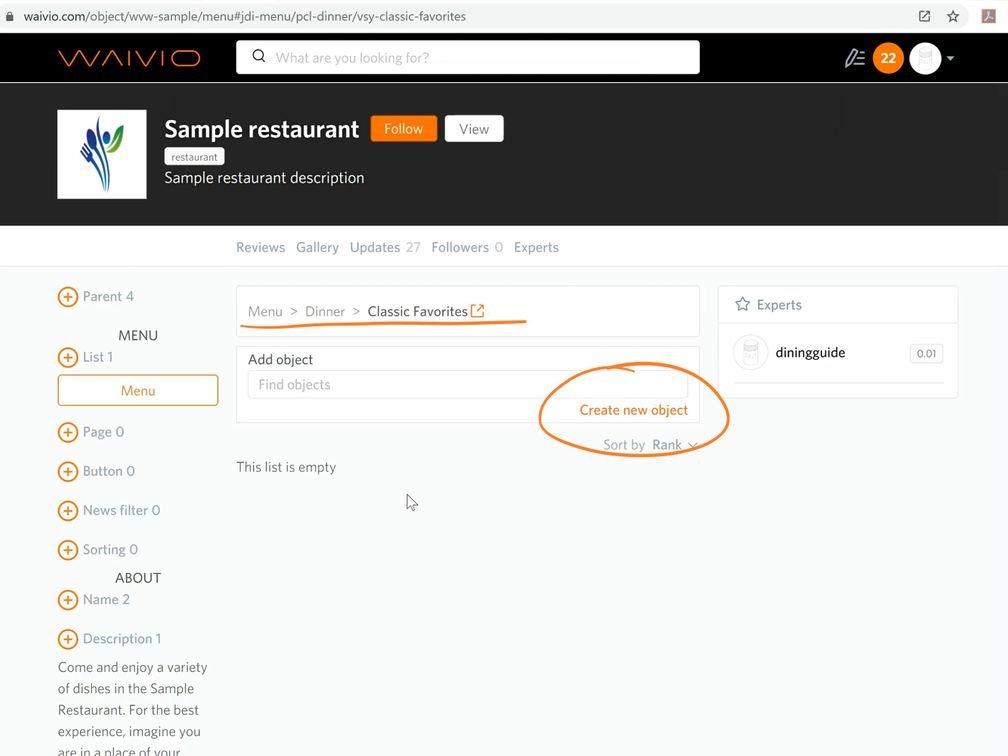Open the Followers tab
This screenshot has width=1008, height=756.
coord(460,247)
